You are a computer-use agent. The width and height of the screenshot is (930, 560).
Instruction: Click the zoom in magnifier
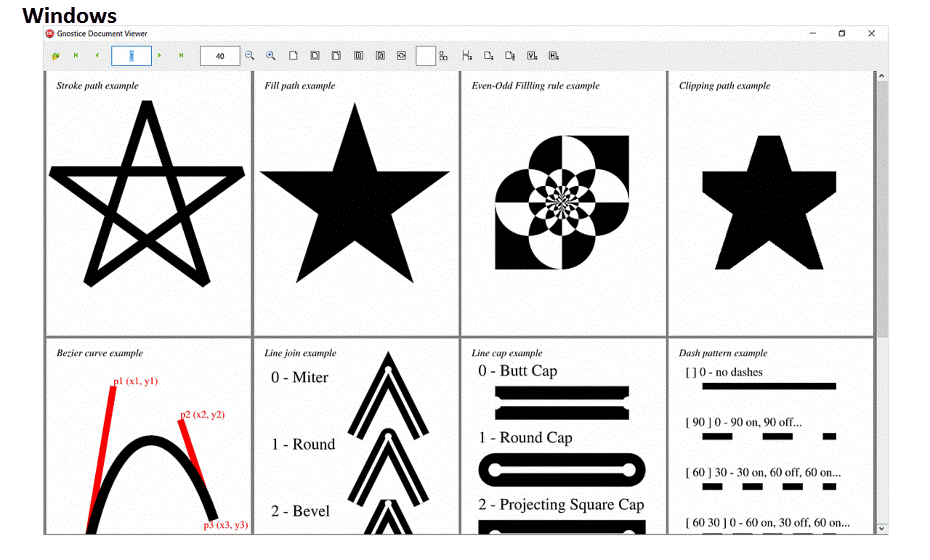(270, 55)
